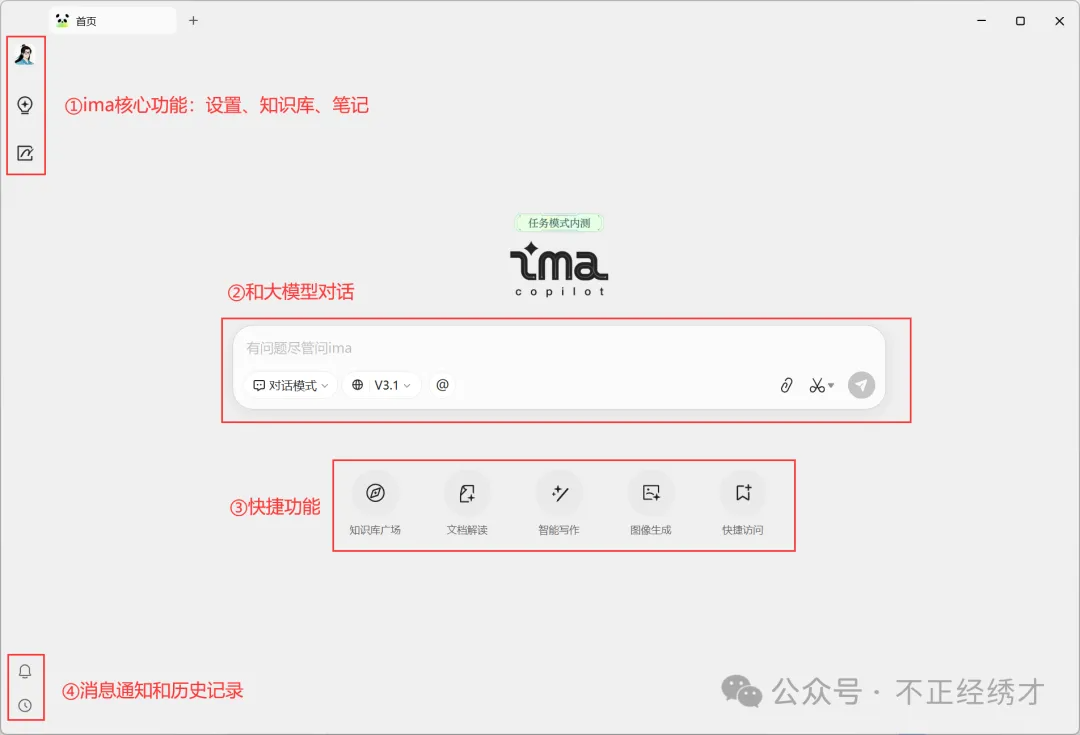
Task: Open the knowledge base from the left sidebar
Action: [x=25, y=104]
